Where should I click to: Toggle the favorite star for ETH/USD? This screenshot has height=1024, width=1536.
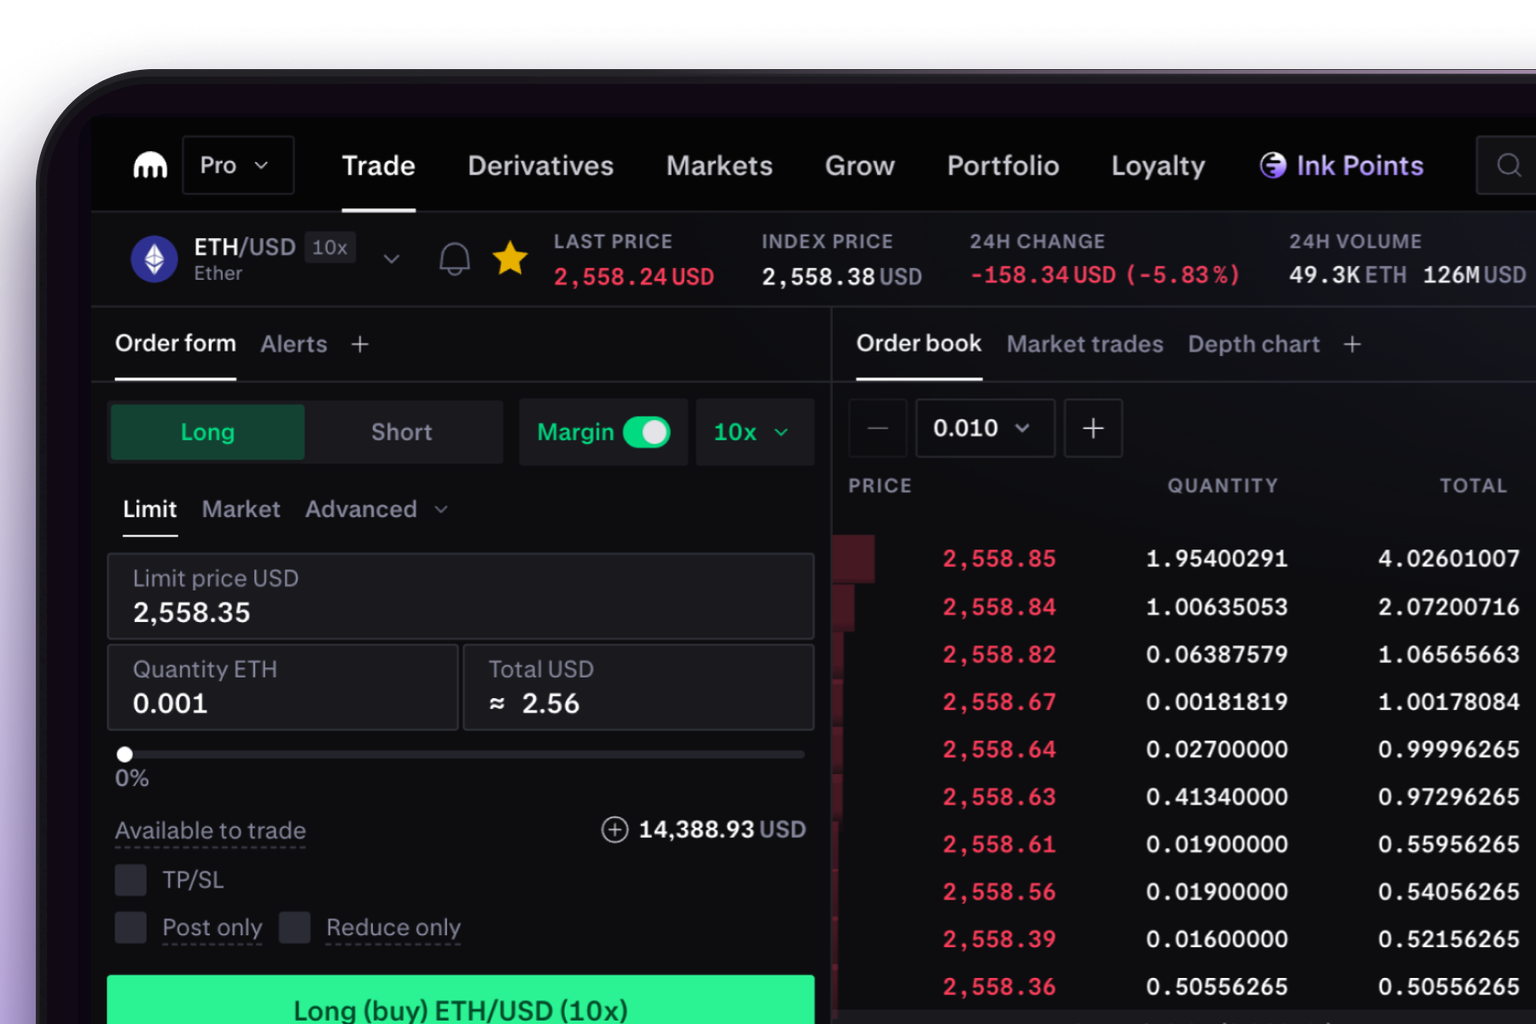[x=510, y=258]
